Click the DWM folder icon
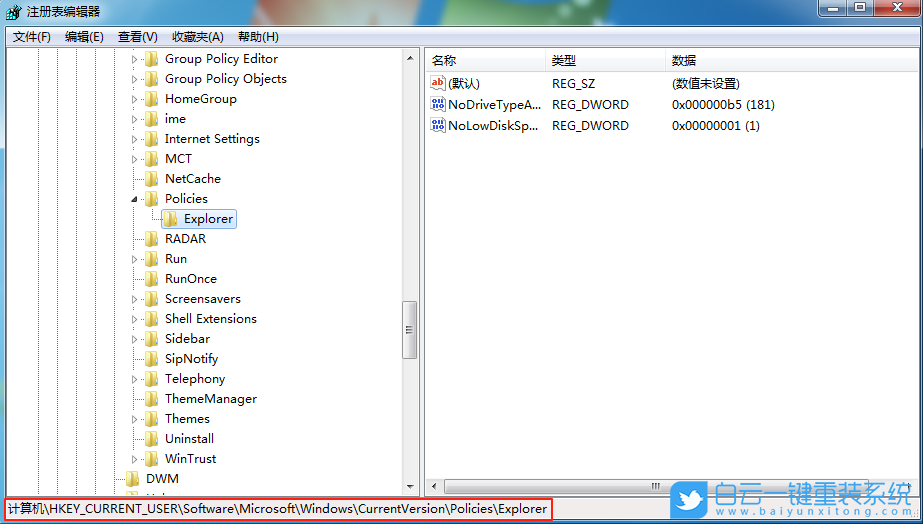This screenshot has width=923, height=524. 132,478
